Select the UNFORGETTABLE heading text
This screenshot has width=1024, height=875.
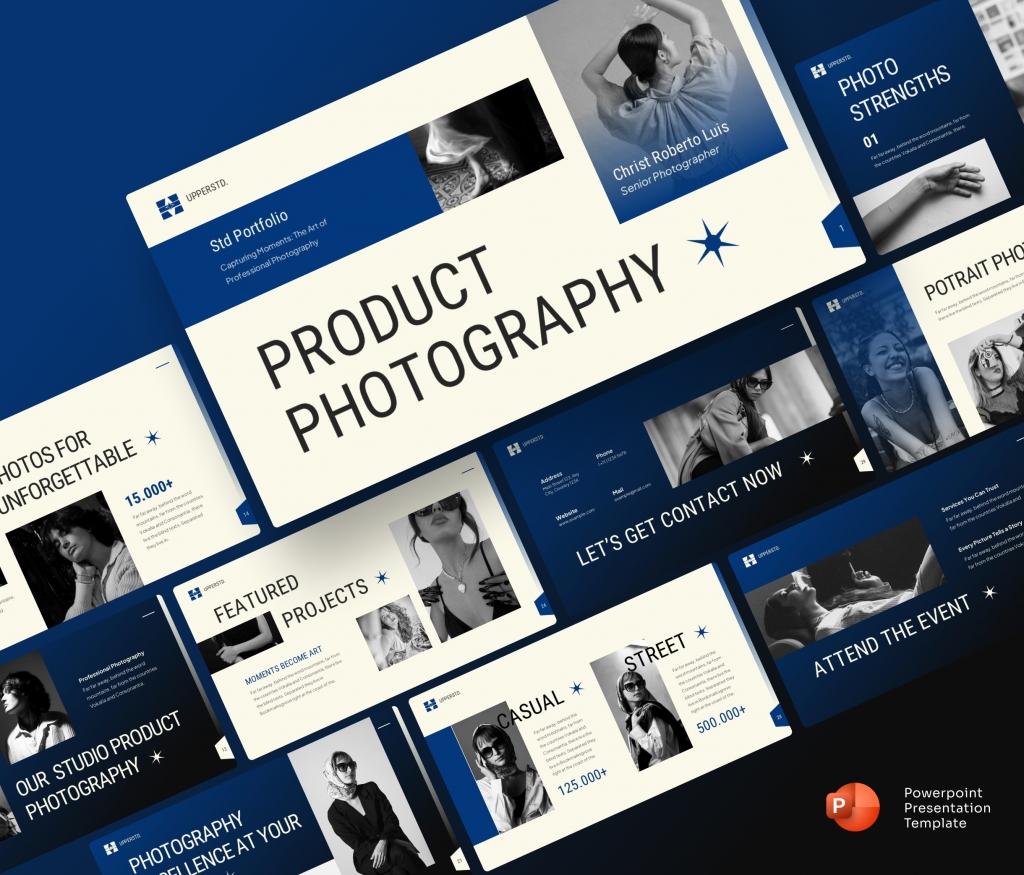point(68,477)
